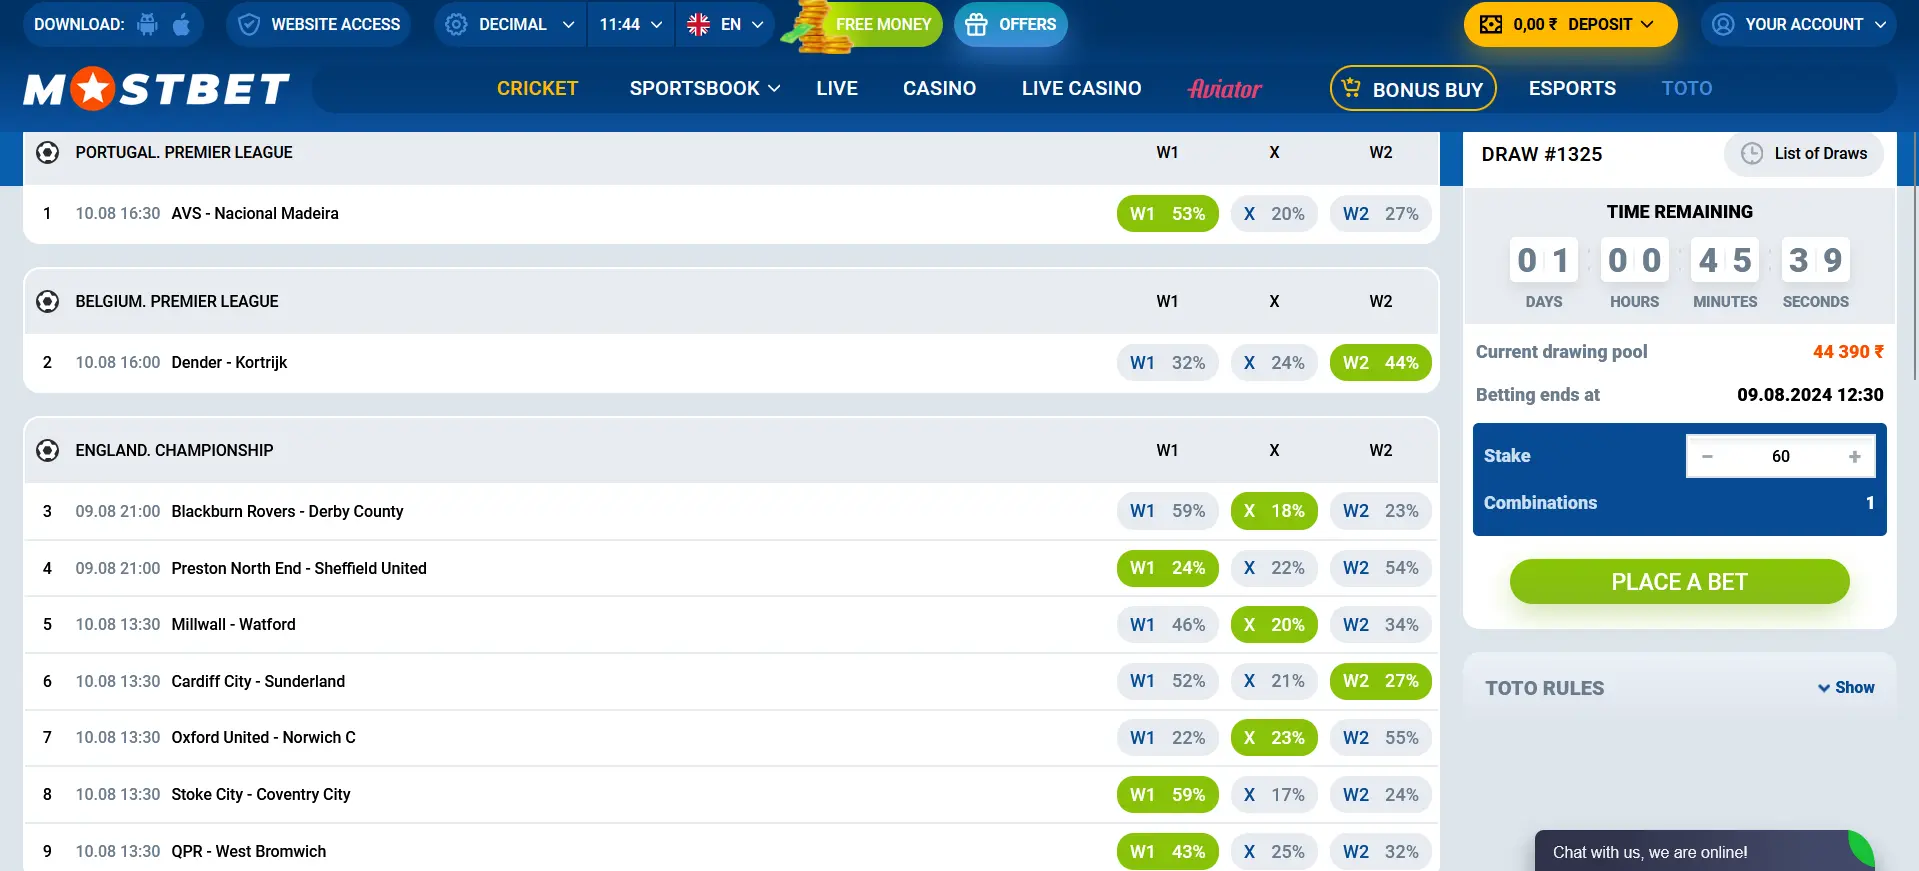Go to Mostbet home via logo
The width and height of the screenshot is (1919, 871).
coord(157,89)
